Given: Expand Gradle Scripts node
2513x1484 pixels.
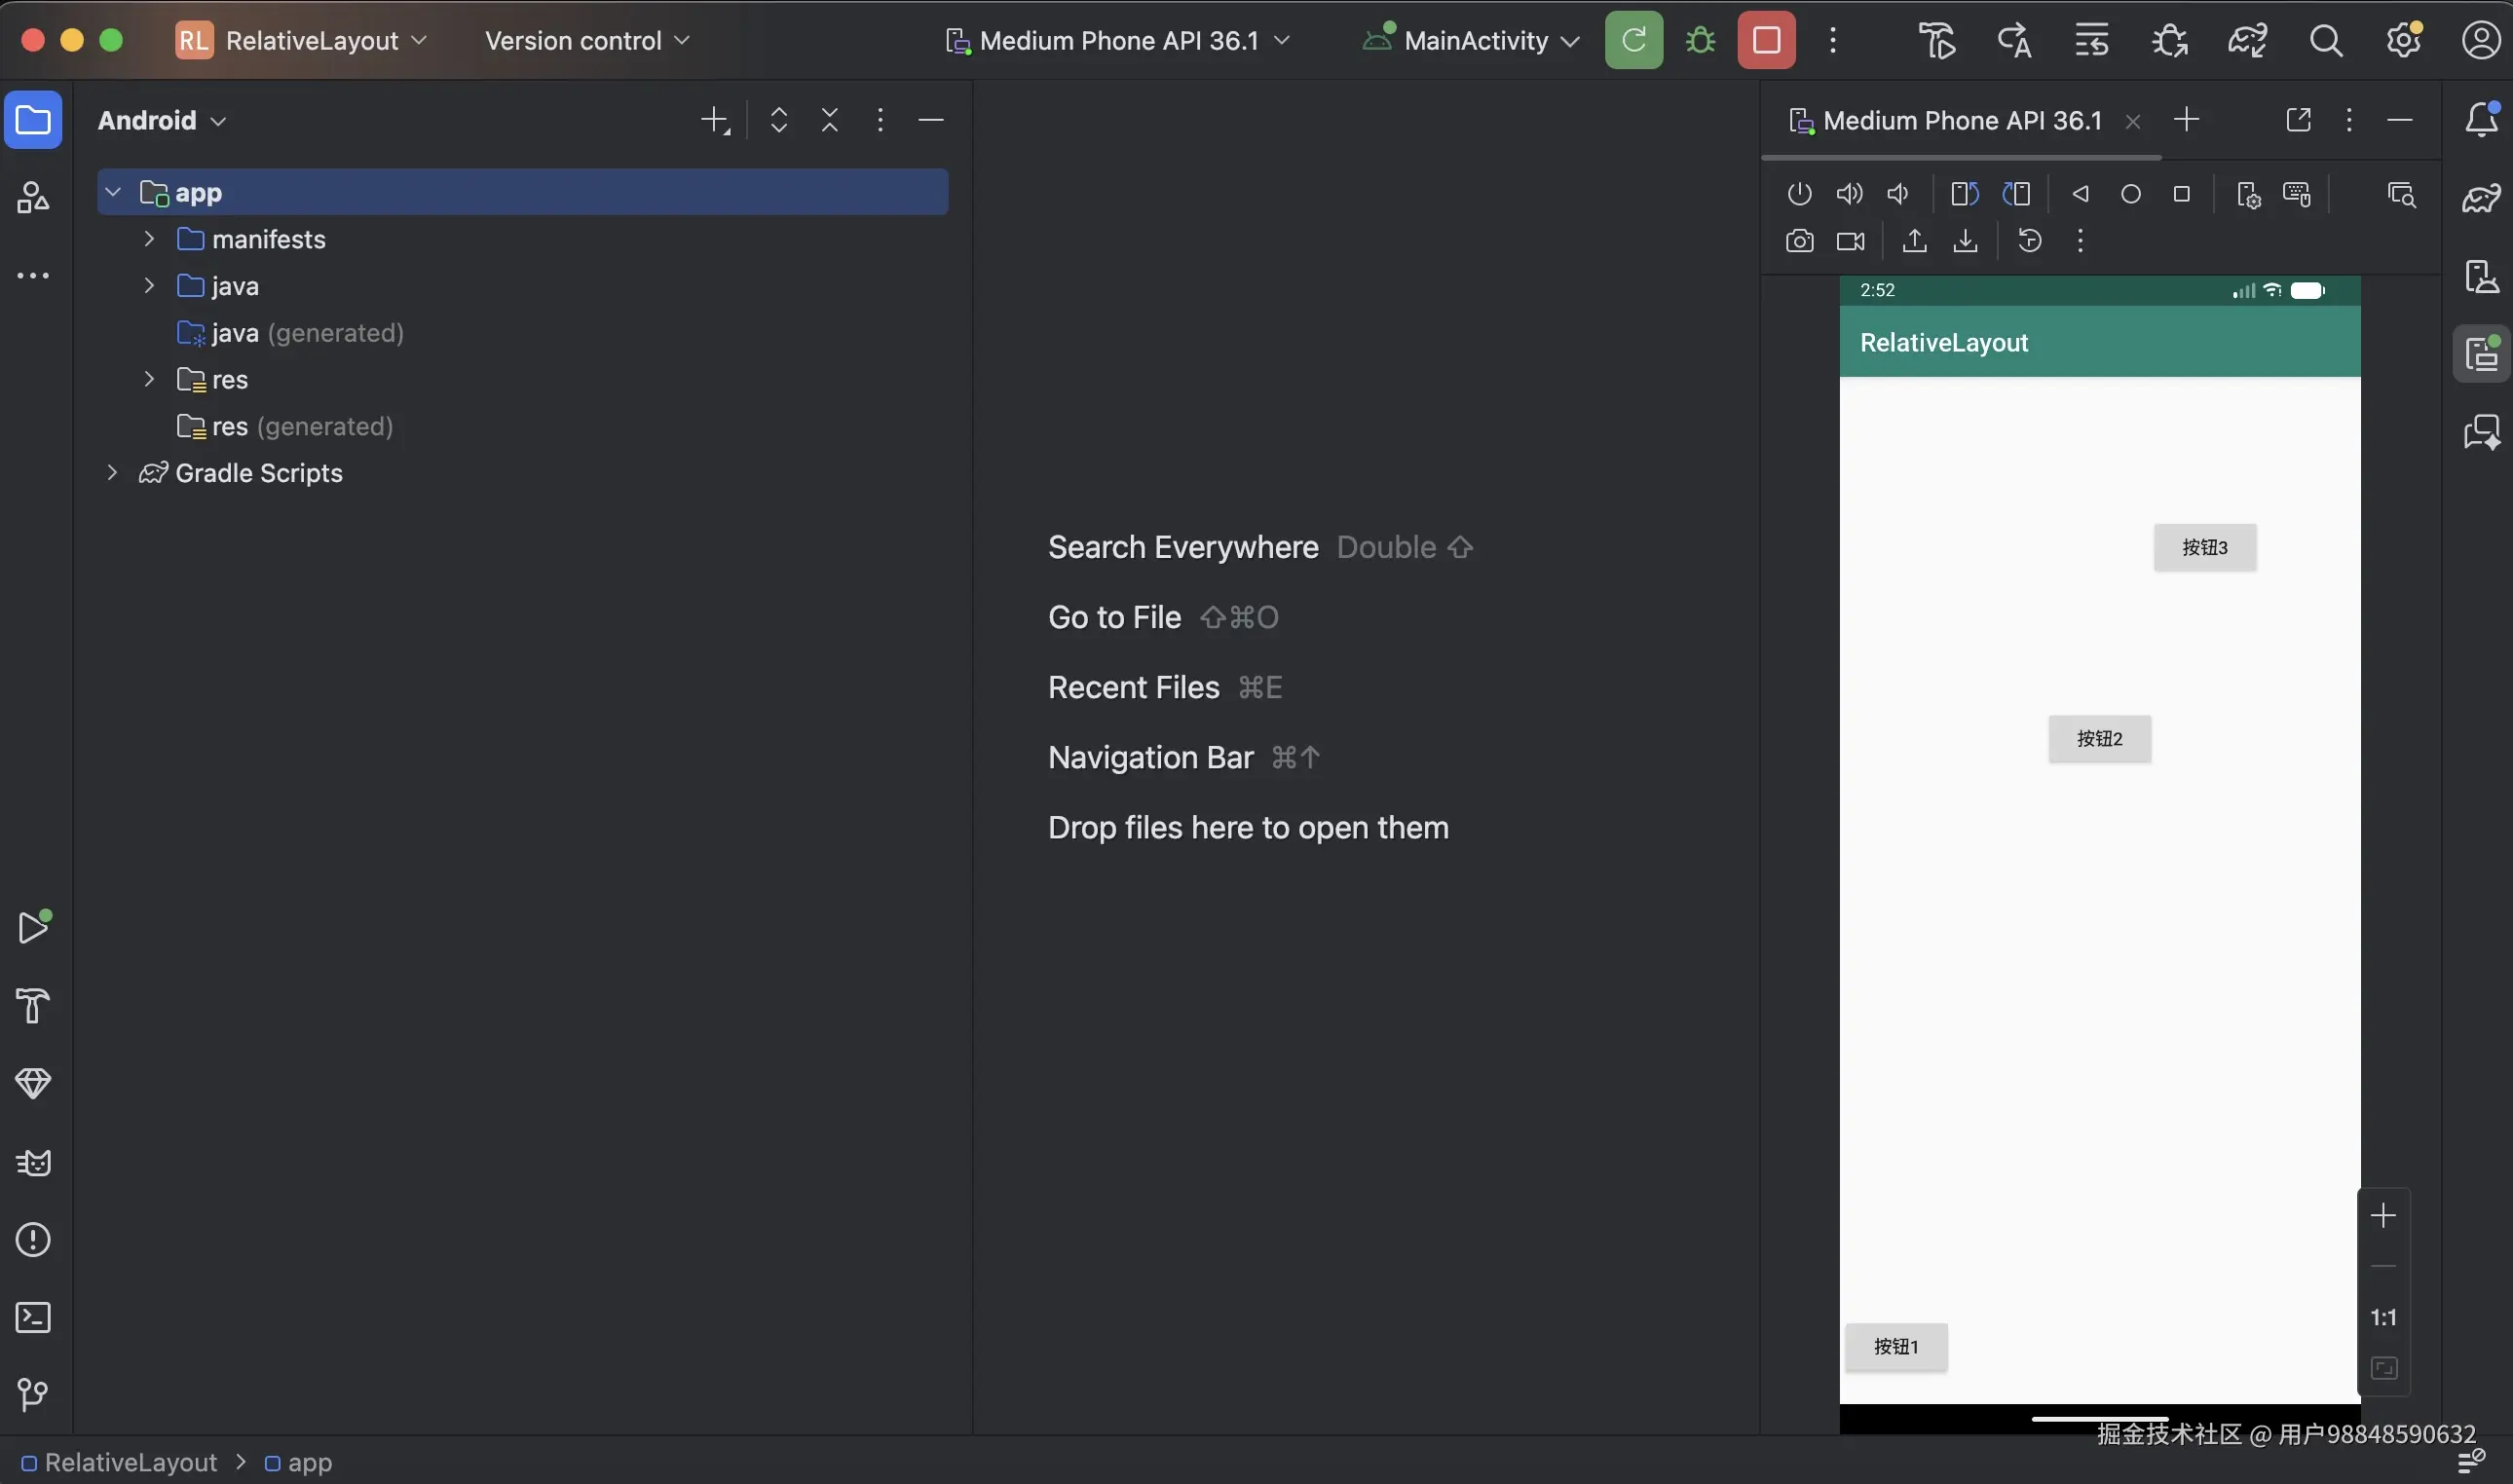Looking at the screenshot, I should 112,473.
